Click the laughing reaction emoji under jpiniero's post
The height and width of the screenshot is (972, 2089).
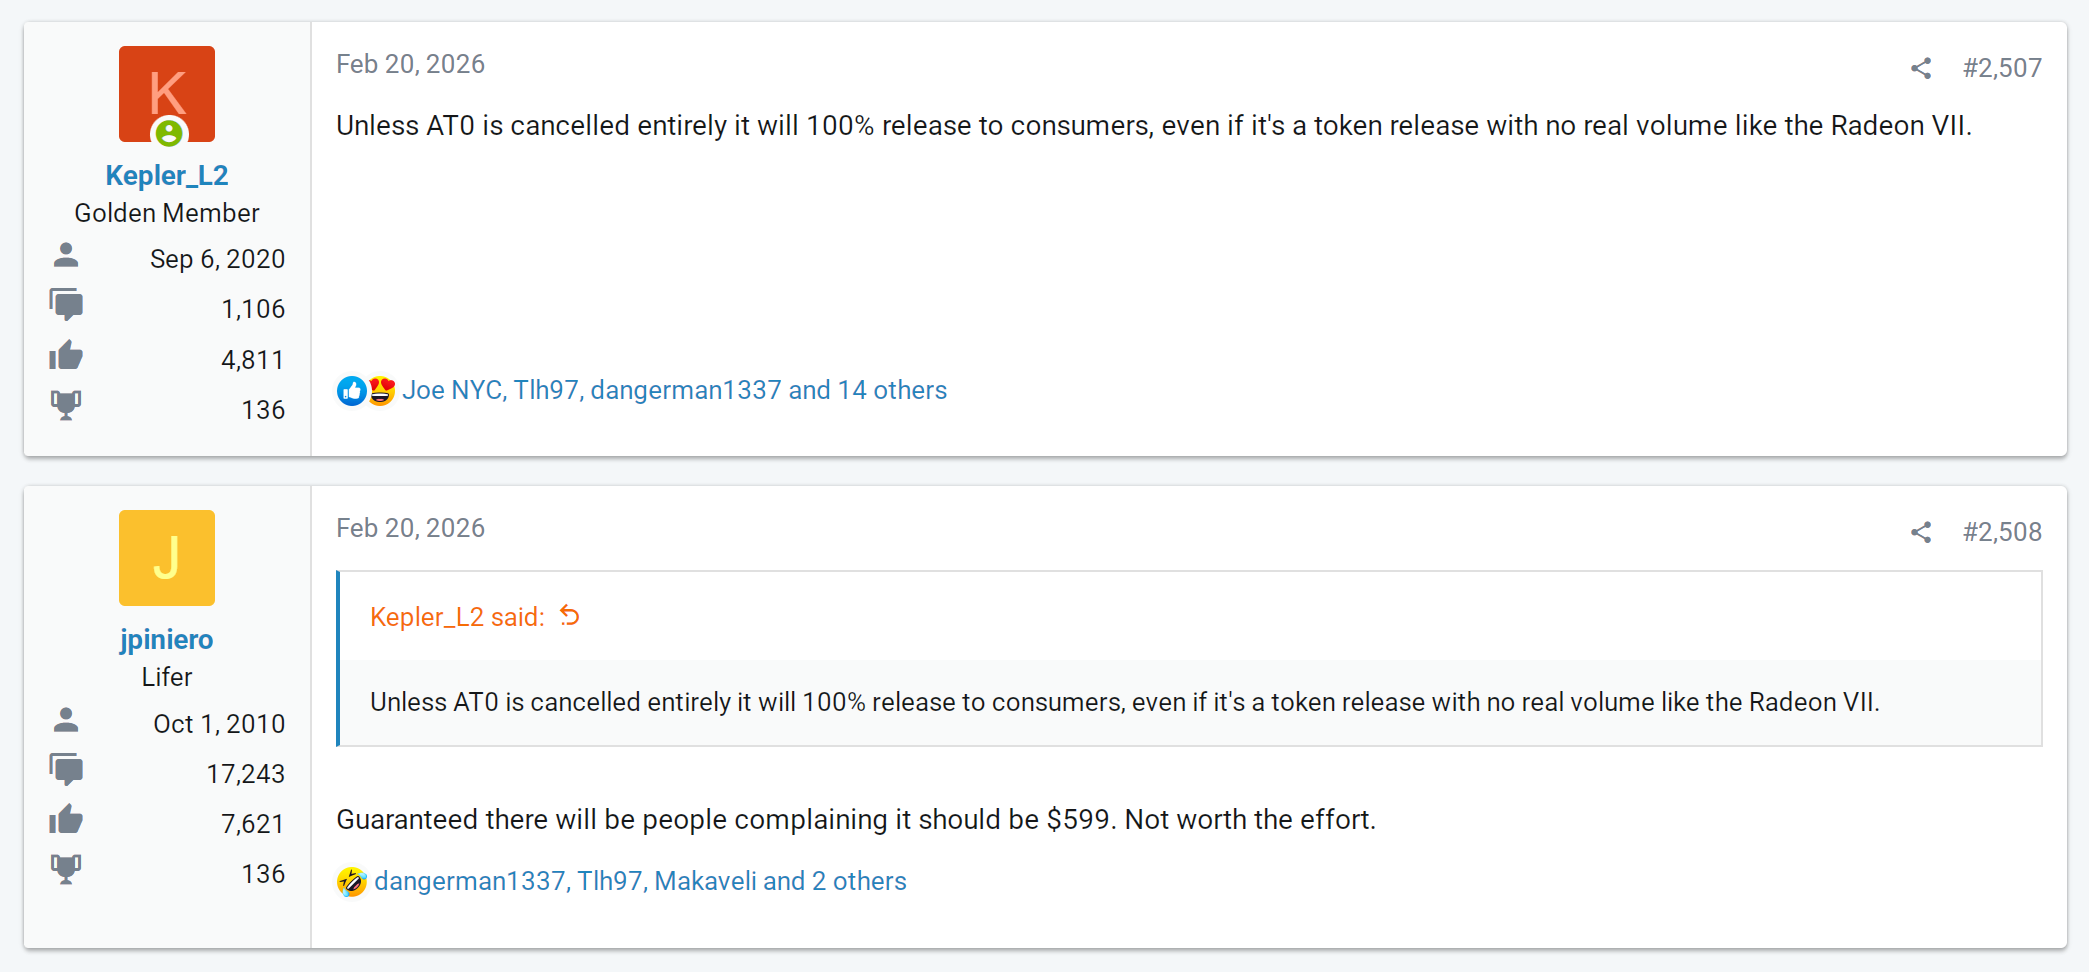coord(351,882)
